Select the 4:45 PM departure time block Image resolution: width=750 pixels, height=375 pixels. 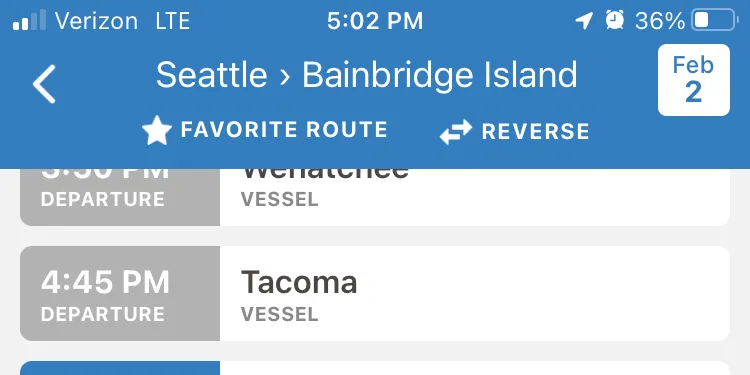[120, 294]
